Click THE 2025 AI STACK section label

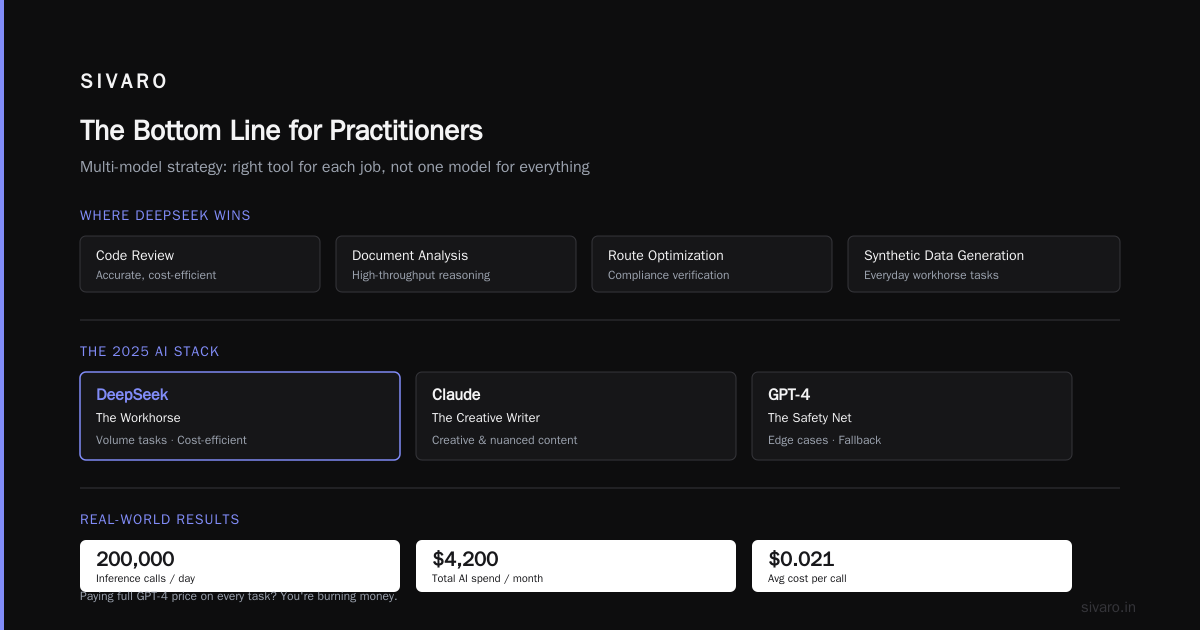click(x=149, y=351)
